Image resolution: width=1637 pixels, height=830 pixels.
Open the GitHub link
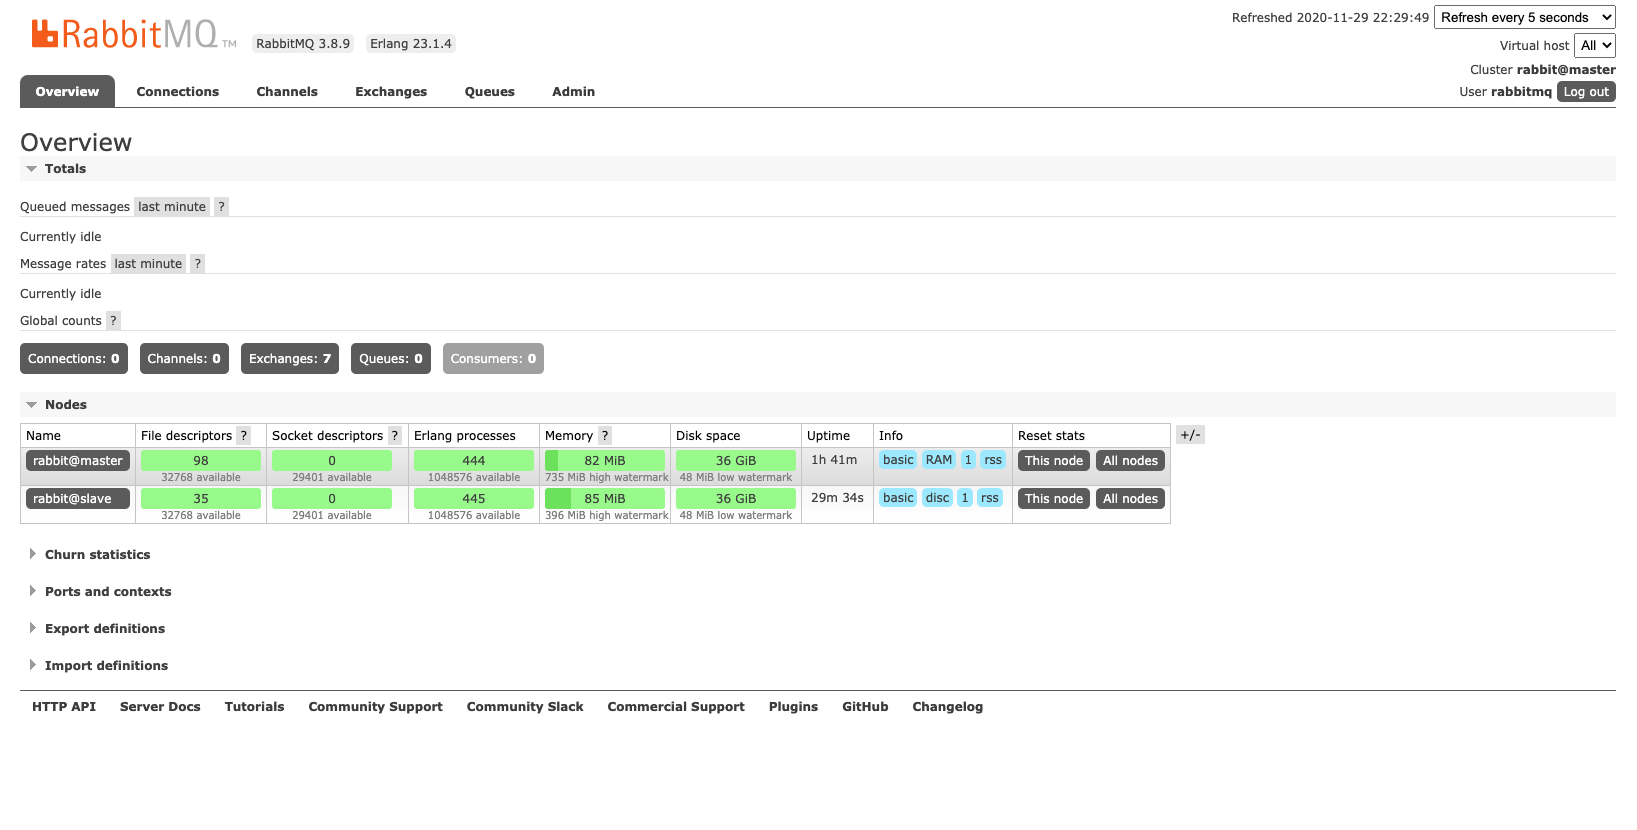coord(865,707)
